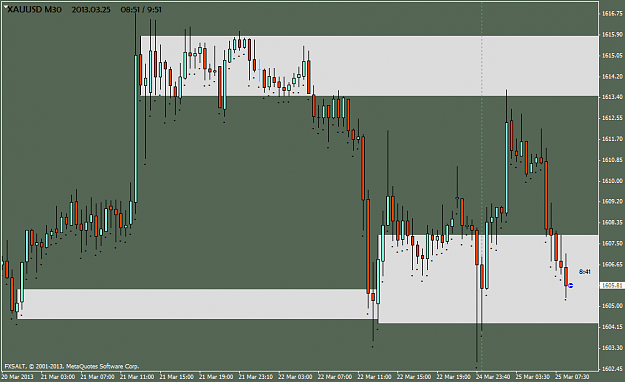Click the small triangle in the top-left chart corner

5,6
